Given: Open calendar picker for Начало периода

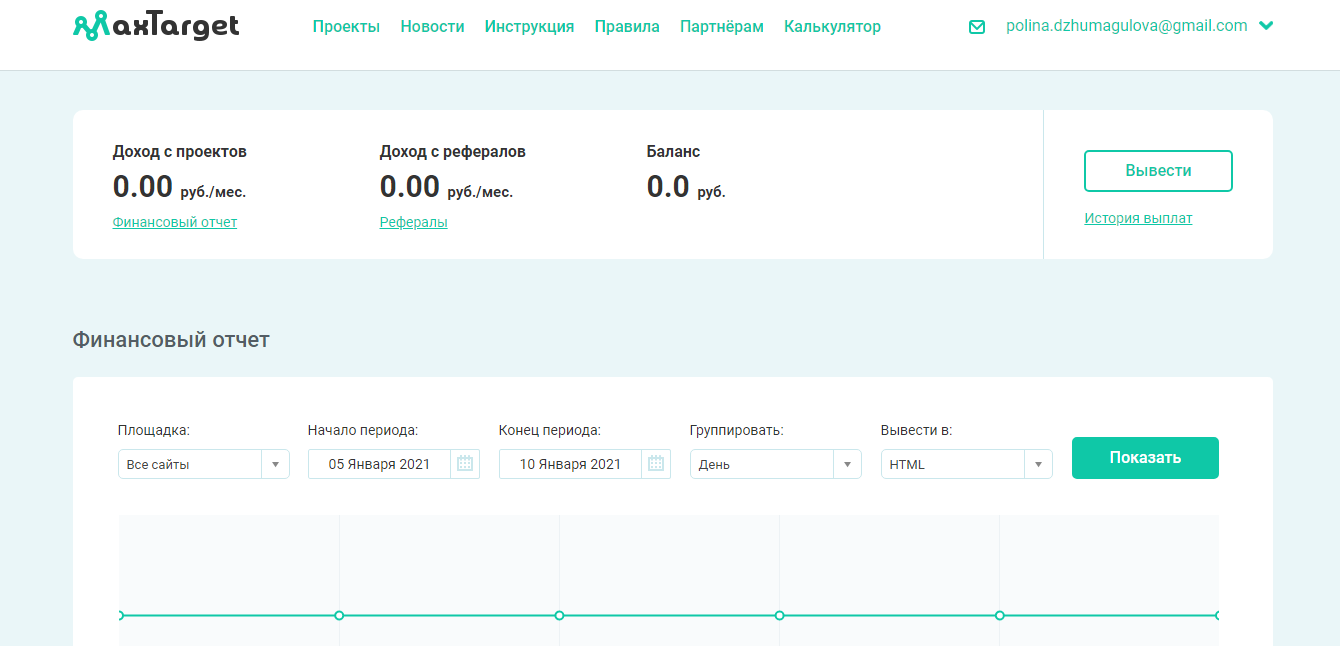Looking at the screenshot, I should click(465, 464).
